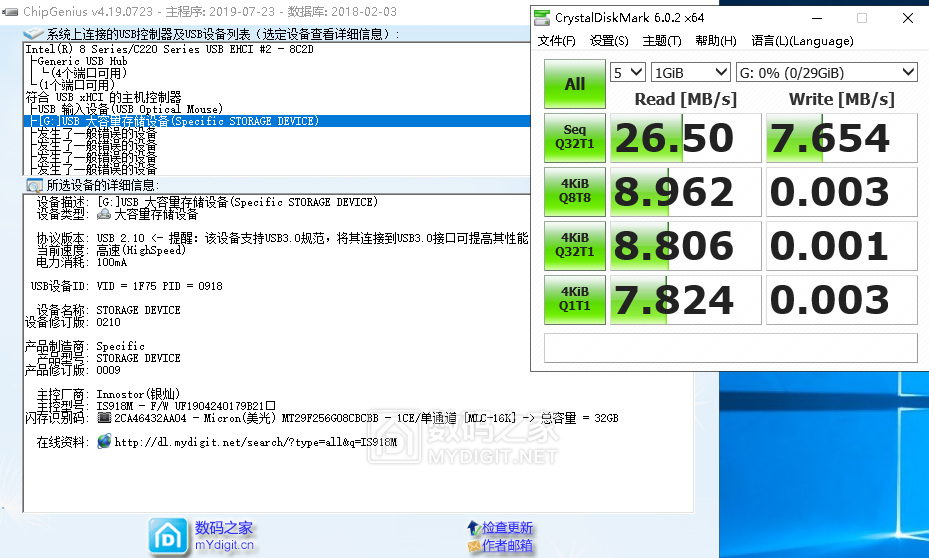This screenshot has width=929, height=558.
Task: Minimize the CrystalDiskMark window
Action: click(817, 18)
